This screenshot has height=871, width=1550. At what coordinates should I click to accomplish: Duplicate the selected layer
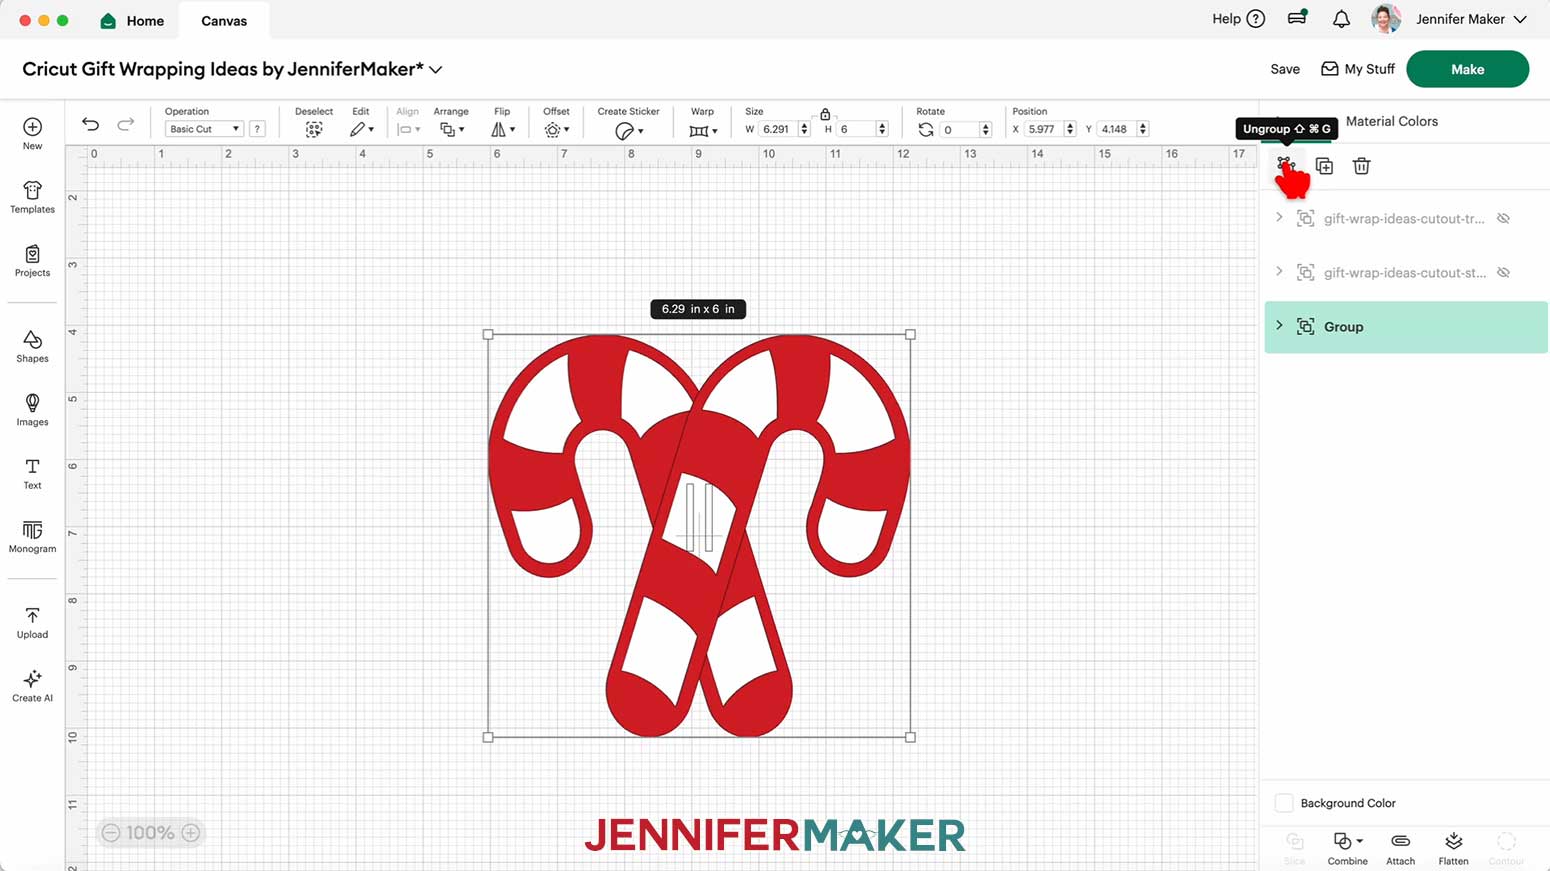pos(1324,166)
